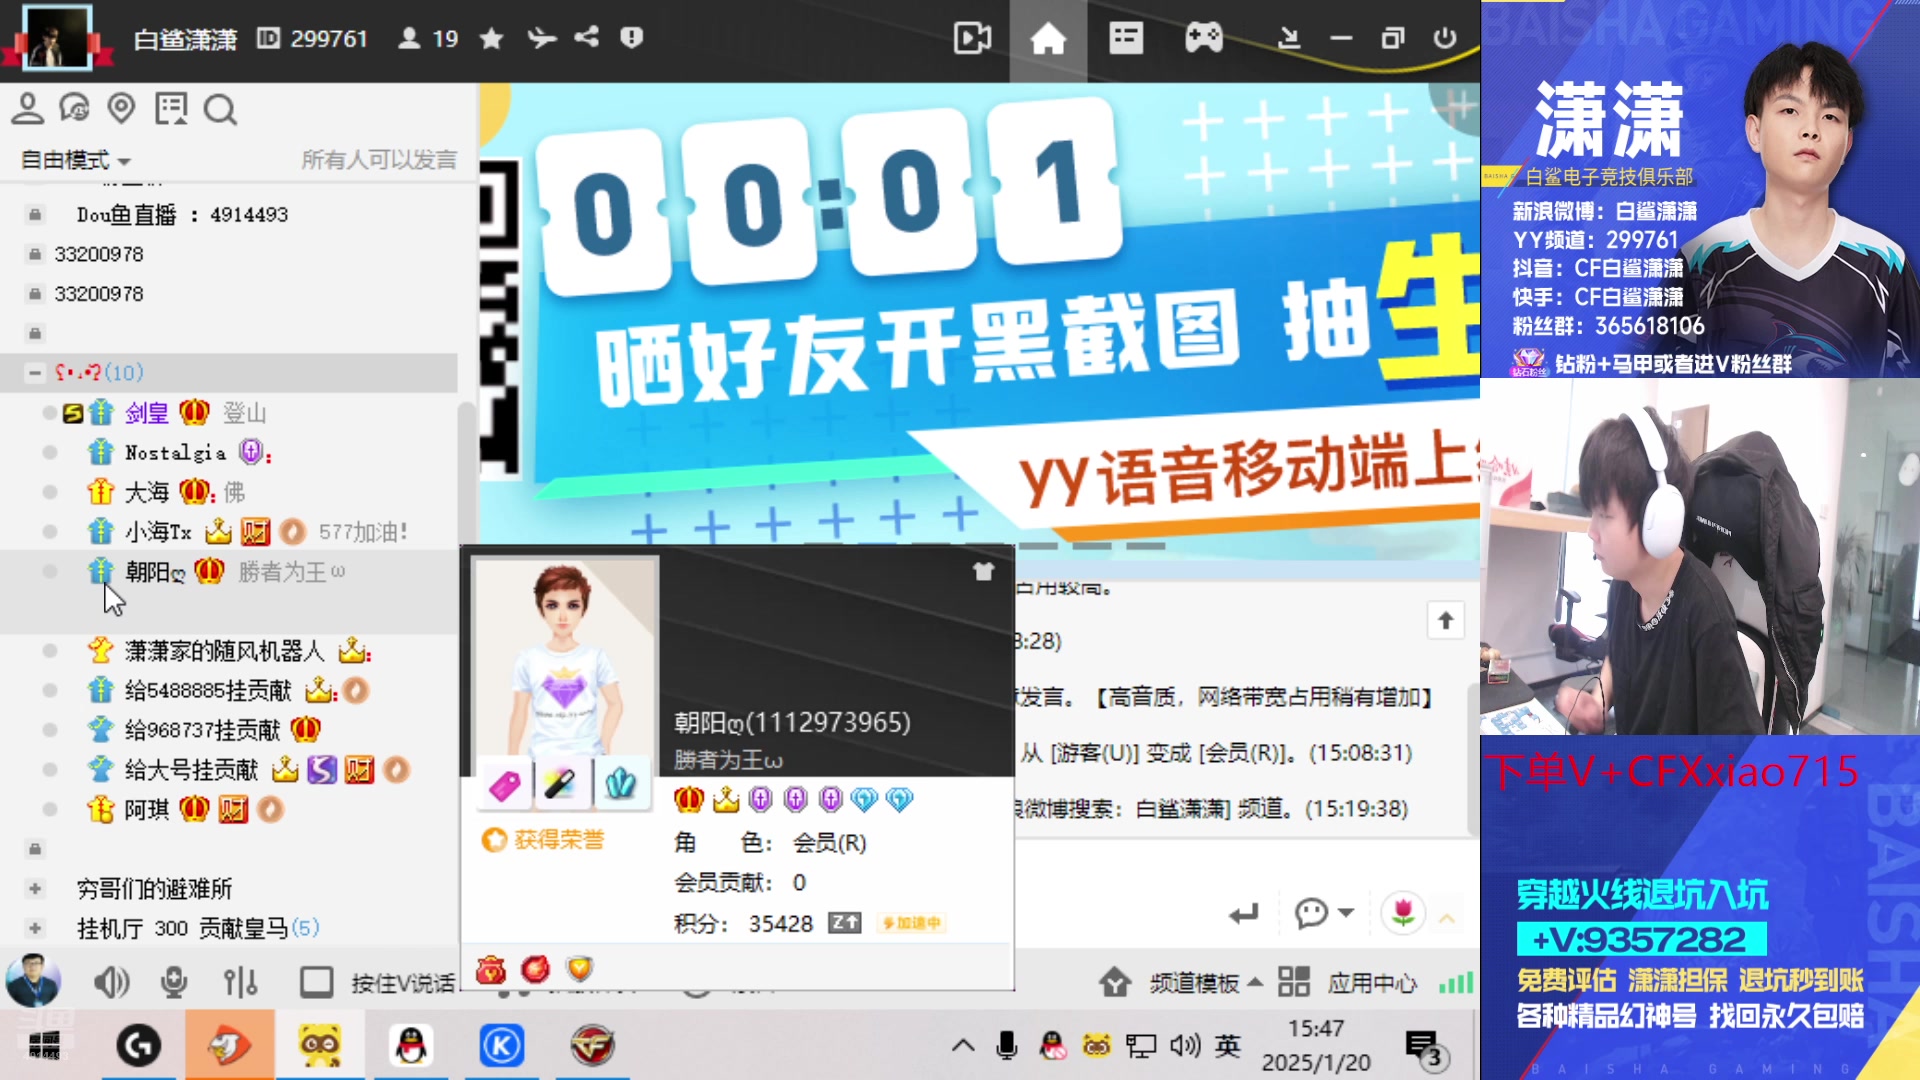The width and height of the screenshot is (1920, 1080).
Task: Toggle the square checkbox before 按住V说话
Action: [x=316, y=983]
